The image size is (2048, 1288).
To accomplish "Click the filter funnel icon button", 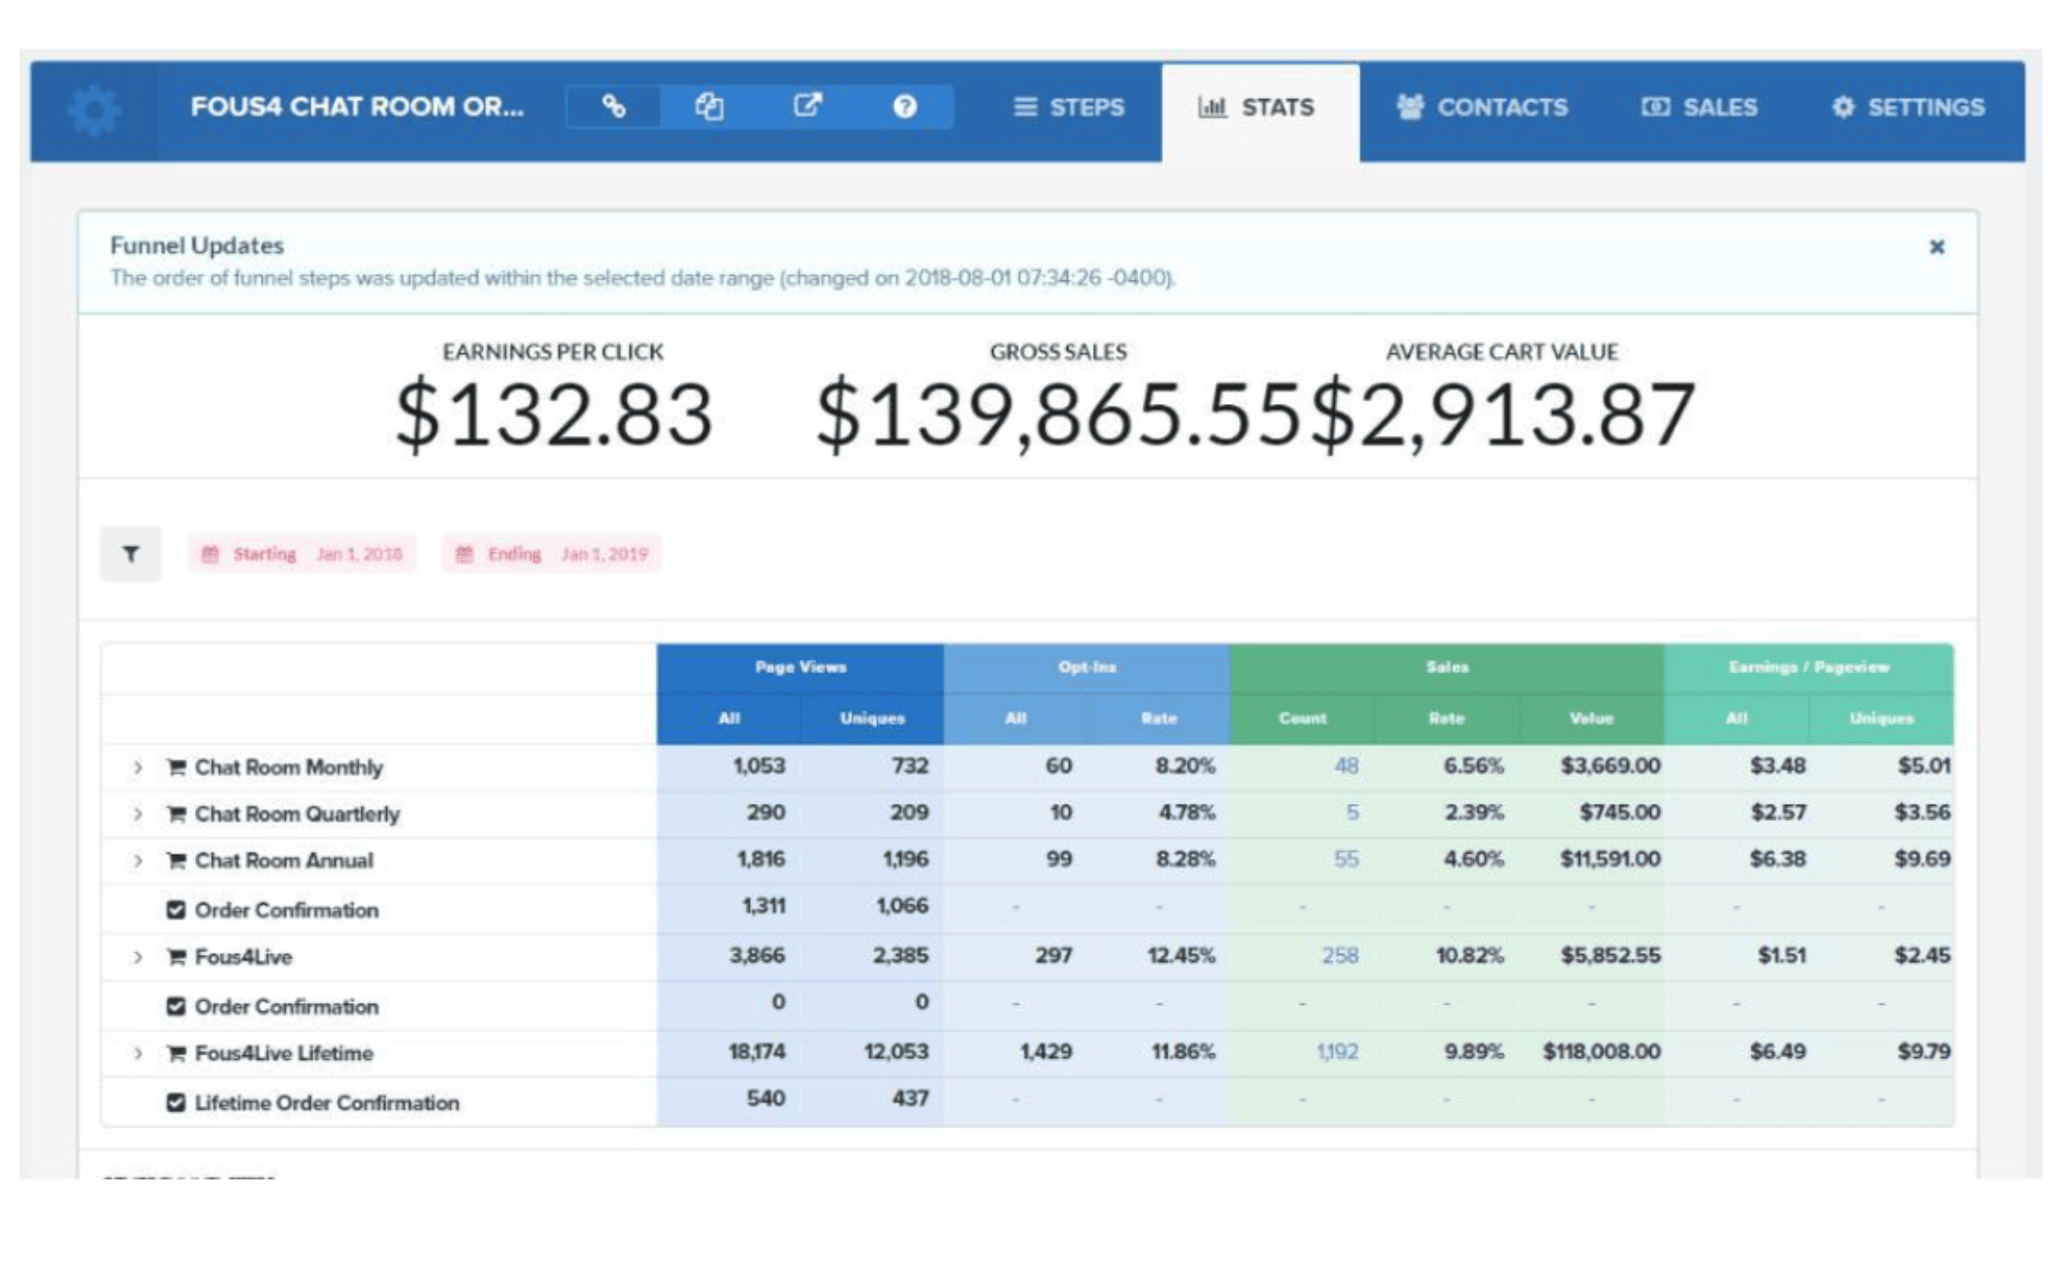I will click(x=131, y=554).
